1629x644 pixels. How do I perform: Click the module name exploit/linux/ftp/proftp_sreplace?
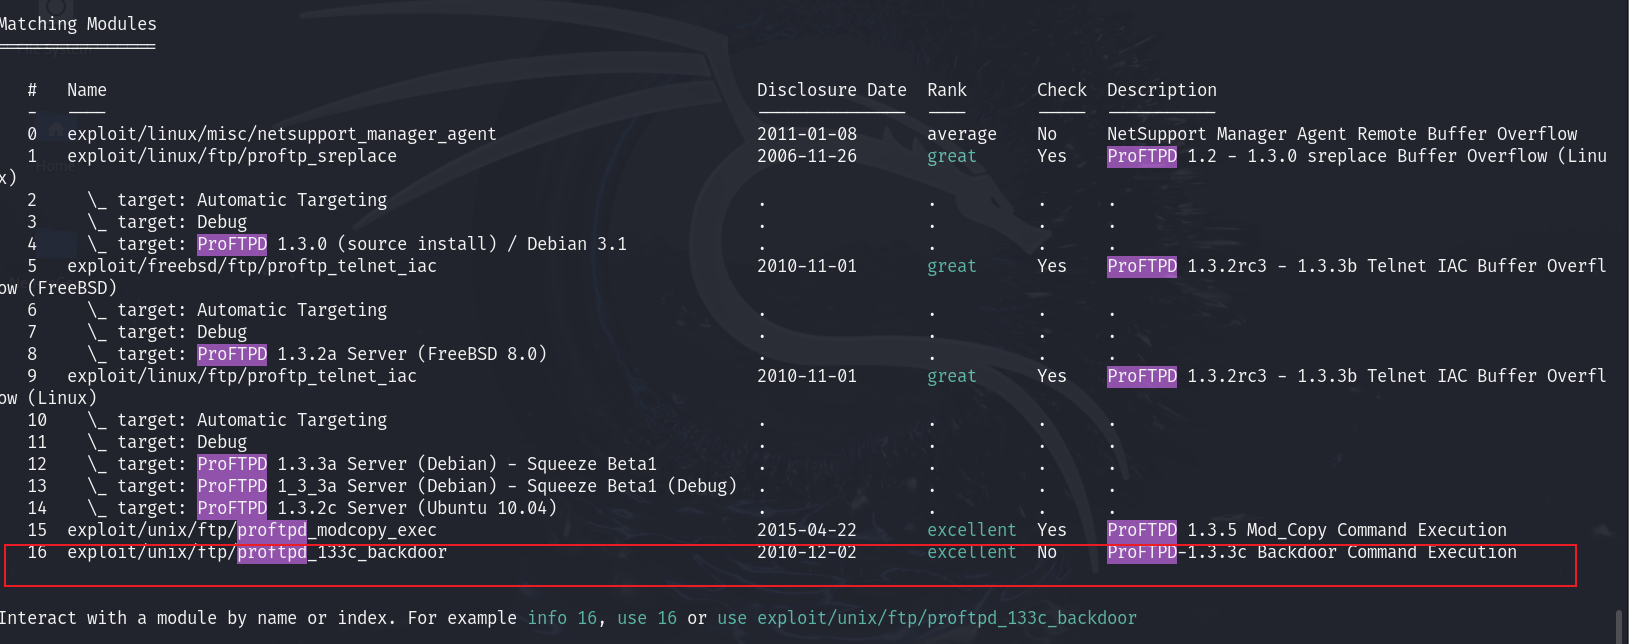(x=232, y=156)
